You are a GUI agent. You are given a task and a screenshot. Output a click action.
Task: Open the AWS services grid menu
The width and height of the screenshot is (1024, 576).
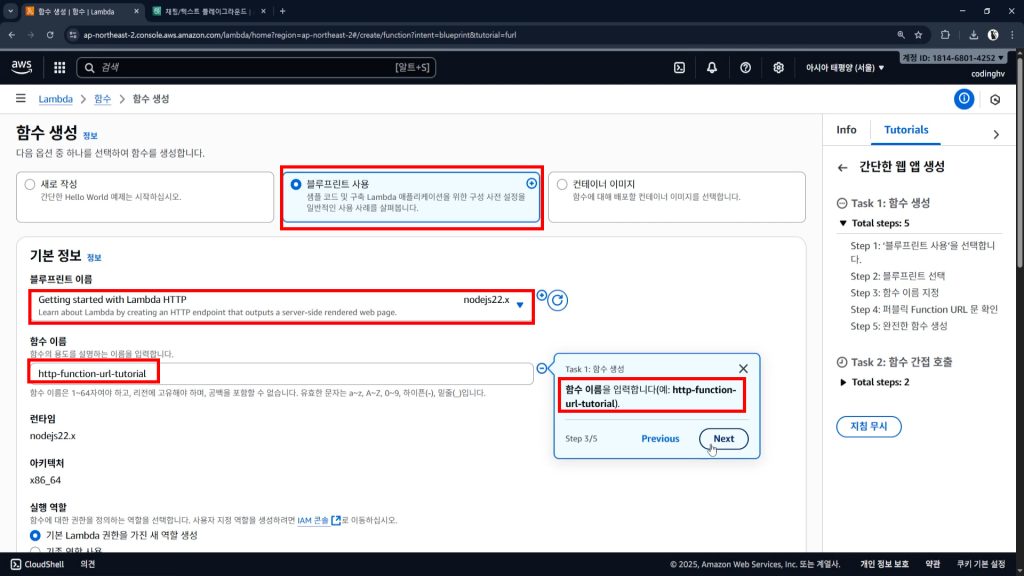tap(59, 67)
